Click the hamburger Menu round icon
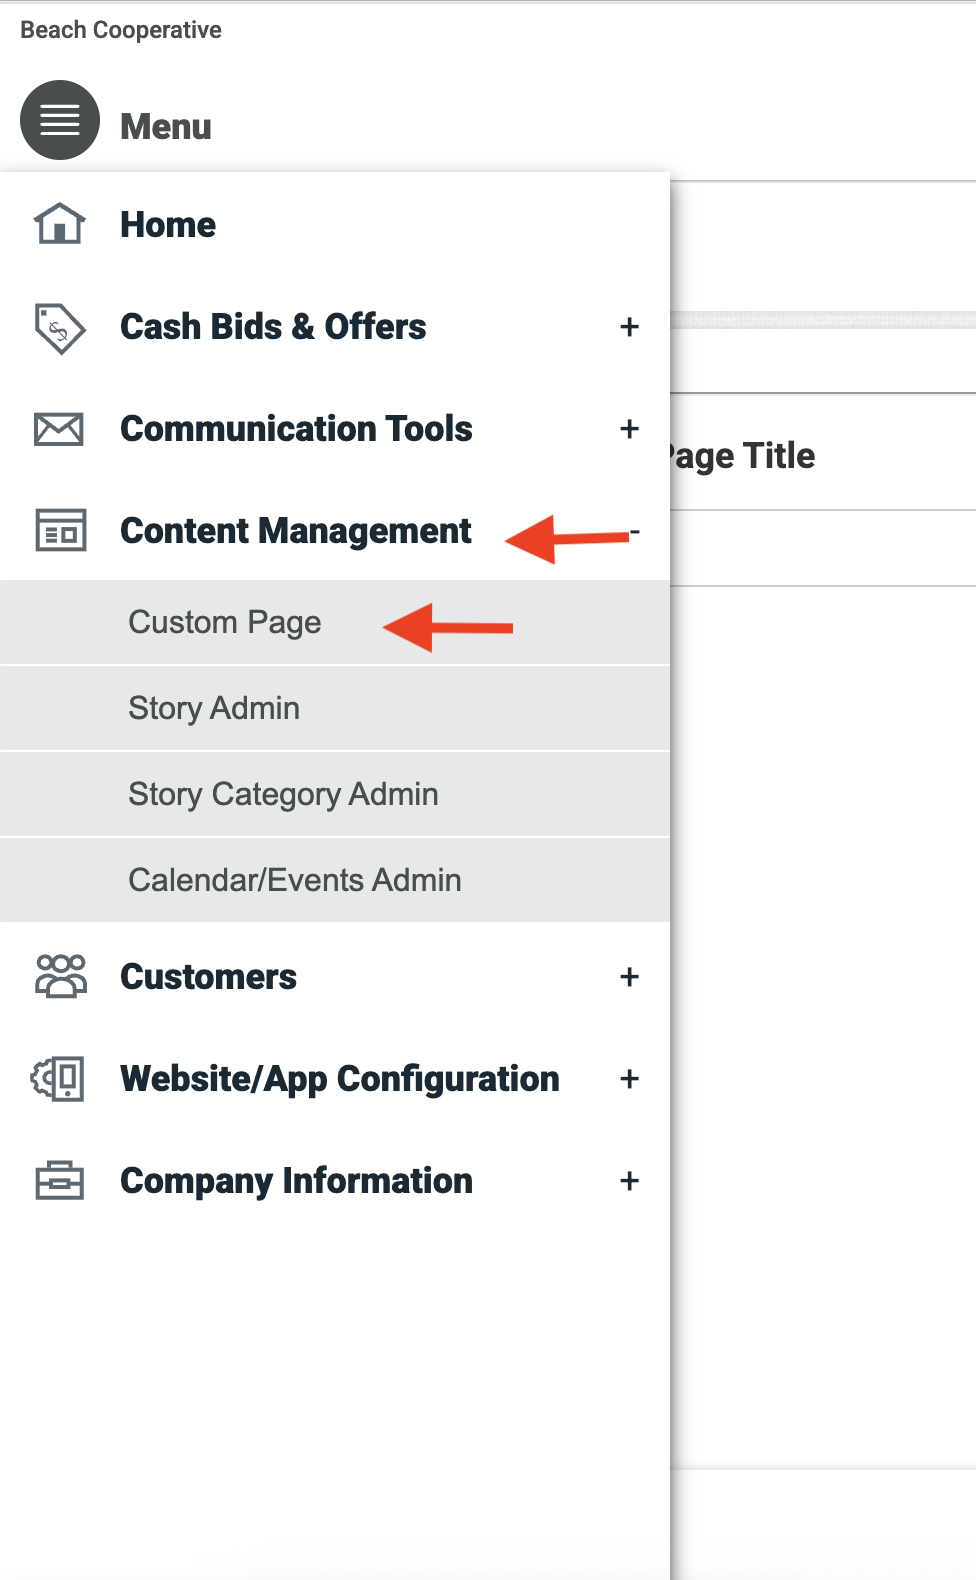Image resolution: width=976 pixels, height=1580 pixels. pyautogui.click(x=60, y=120)
